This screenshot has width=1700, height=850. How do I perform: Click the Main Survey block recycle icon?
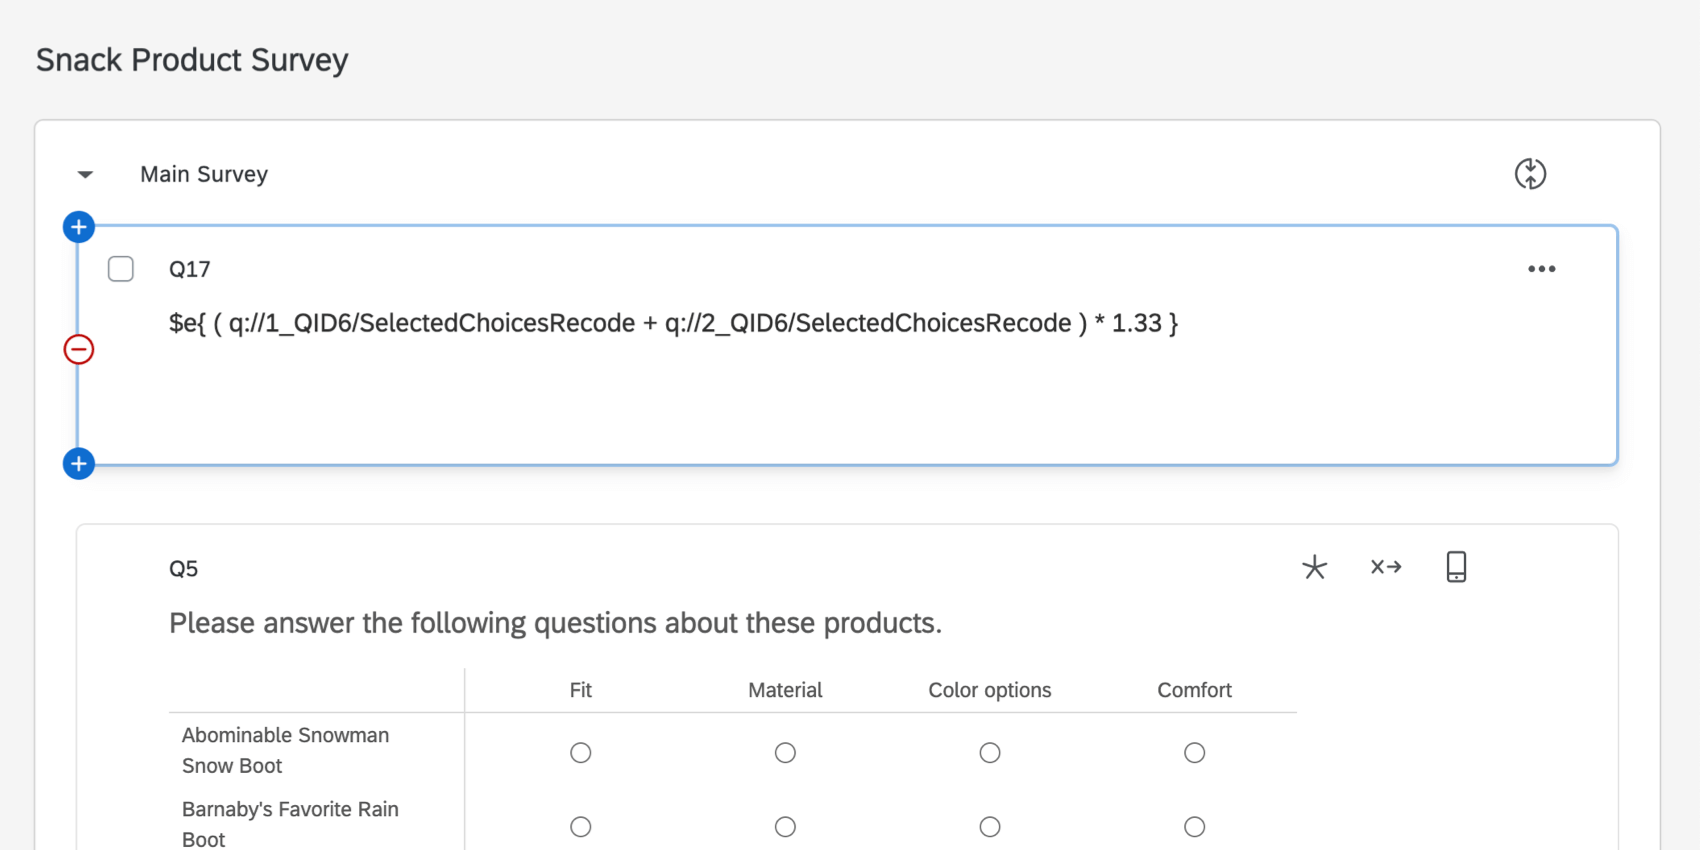(1530, 174)
